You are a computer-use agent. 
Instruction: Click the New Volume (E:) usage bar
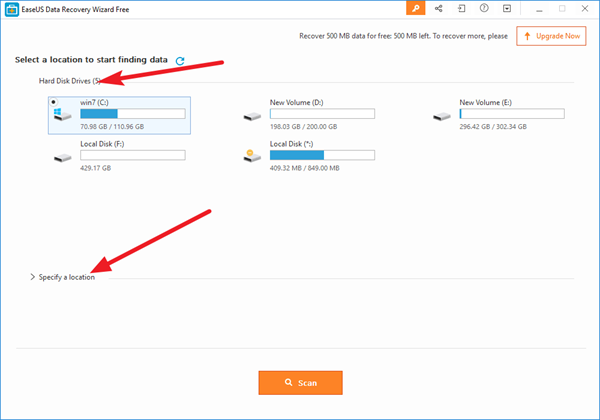512,114
